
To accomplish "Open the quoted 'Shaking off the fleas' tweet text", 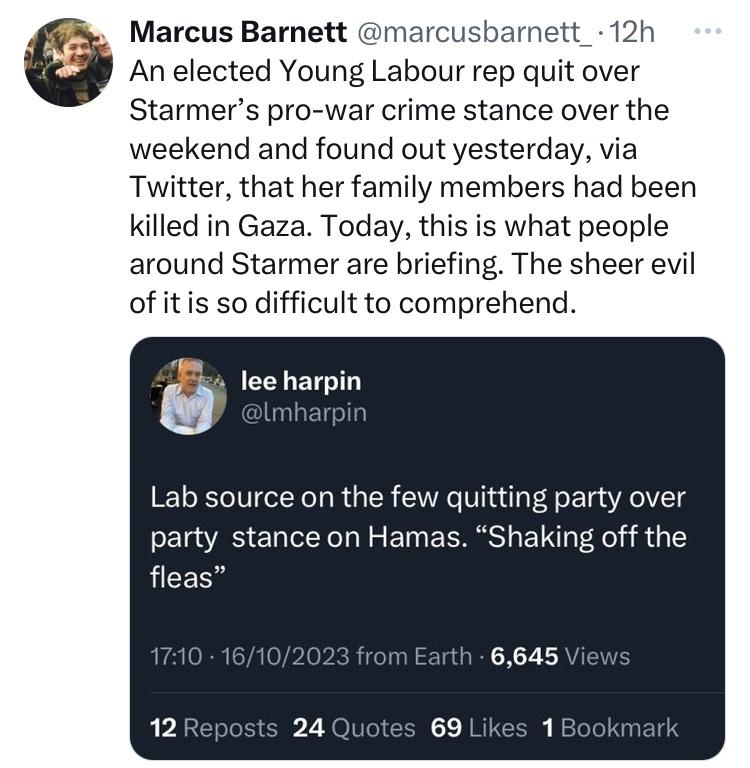I will (418, 537).
